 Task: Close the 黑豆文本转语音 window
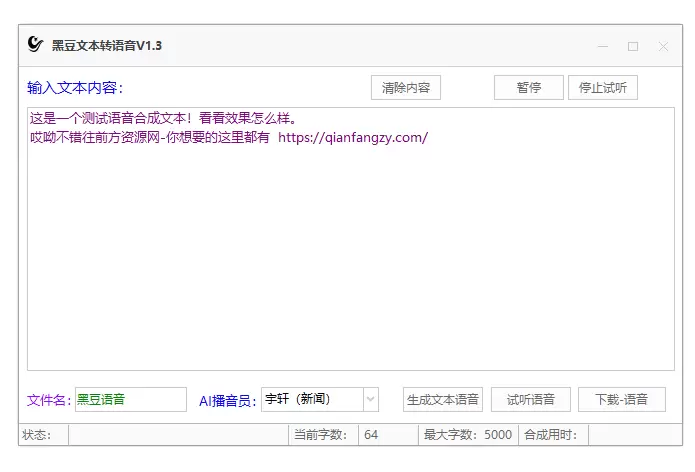tap(663, 46)
